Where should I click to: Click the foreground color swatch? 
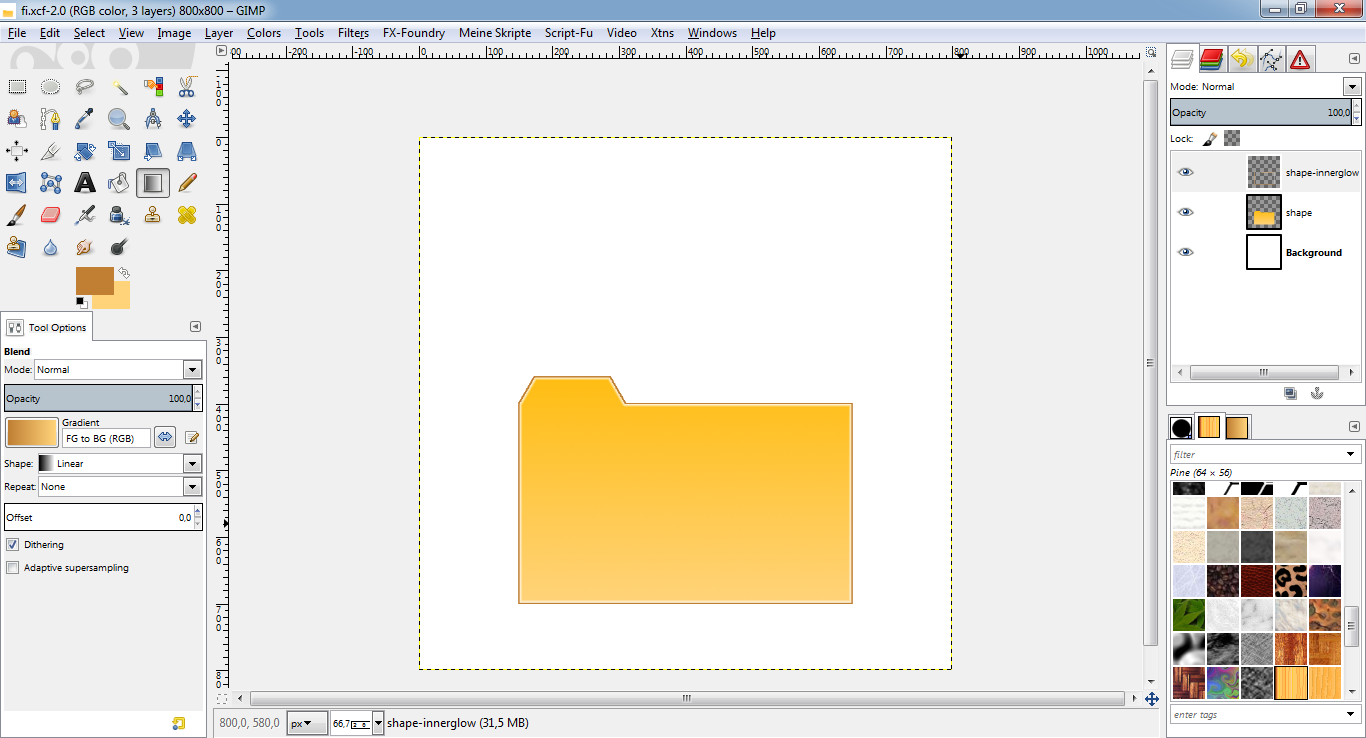(93, 280)
